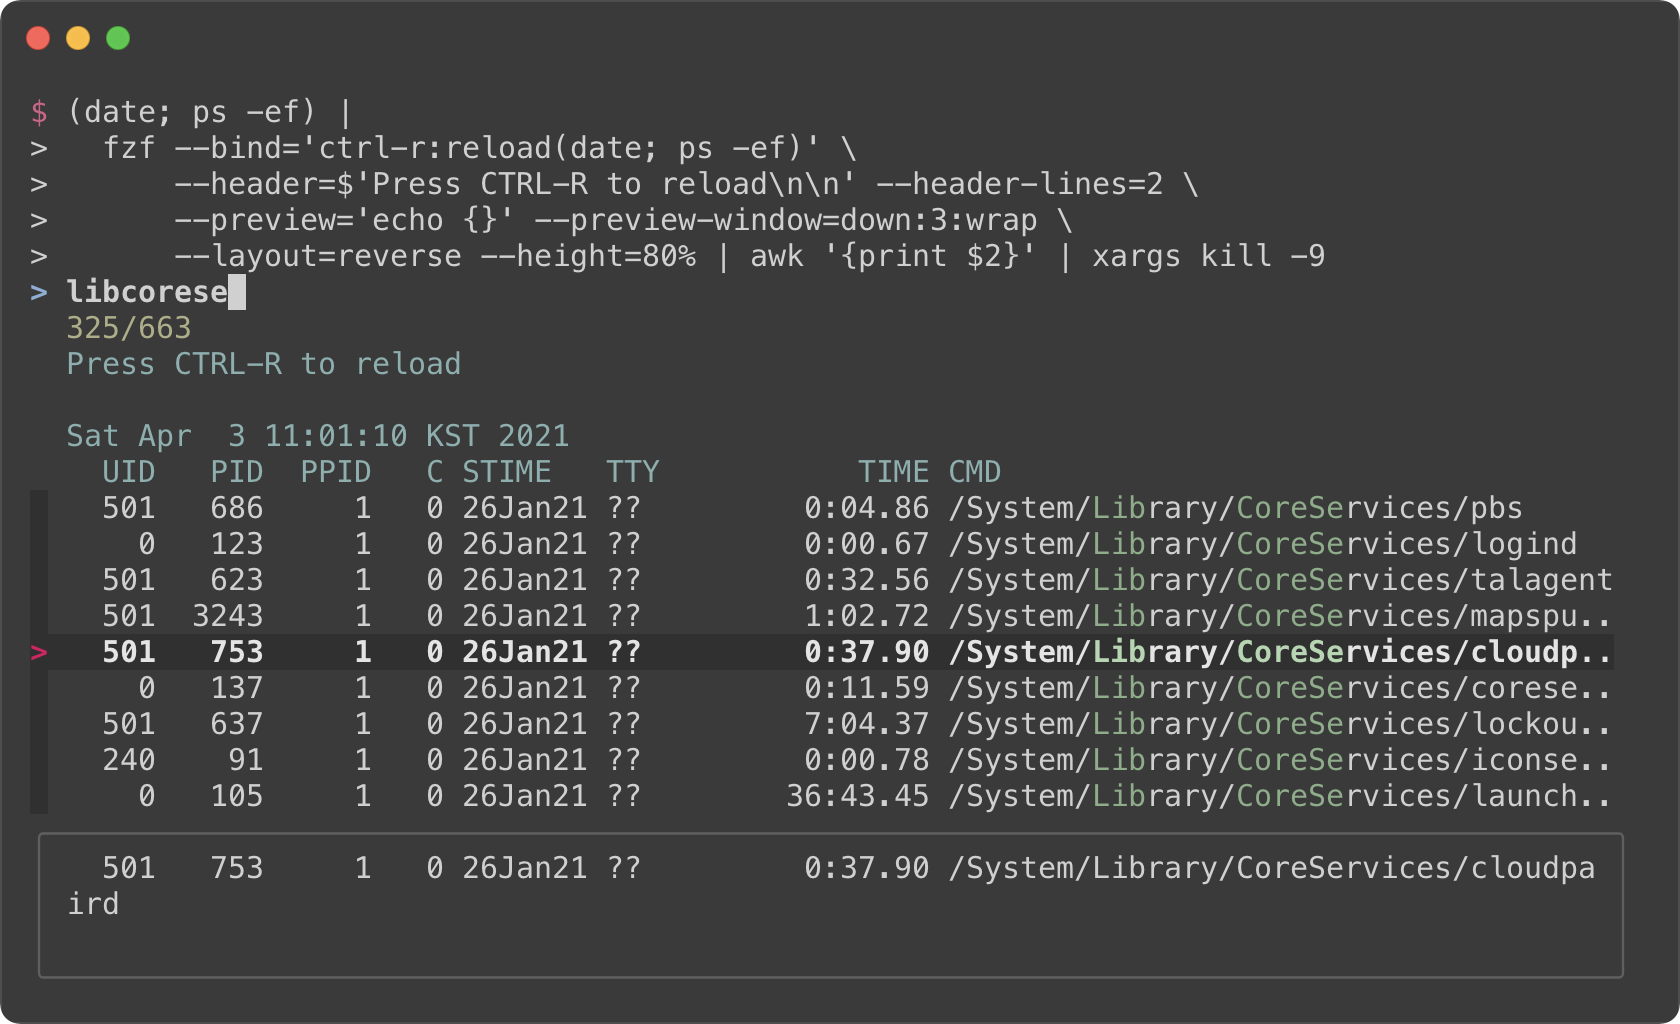Click the green maximize window button
Screen dimensions: 1680x1024
click(x=118, y=38)
